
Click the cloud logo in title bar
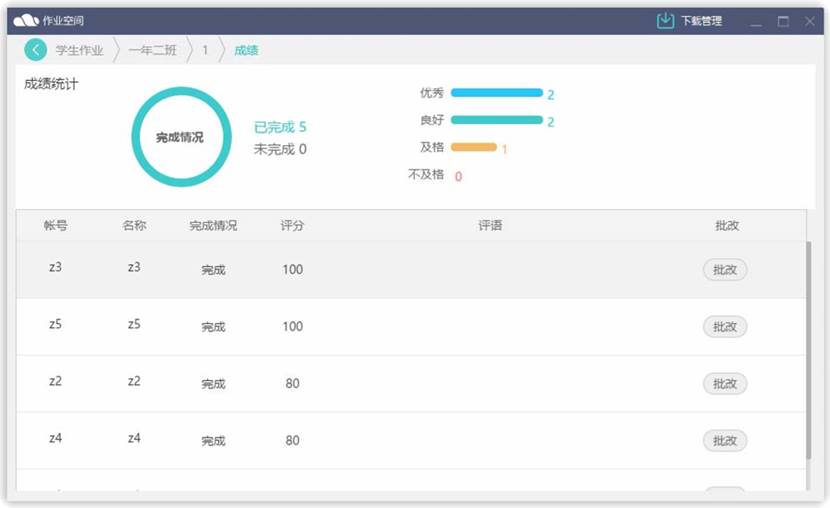26,21
